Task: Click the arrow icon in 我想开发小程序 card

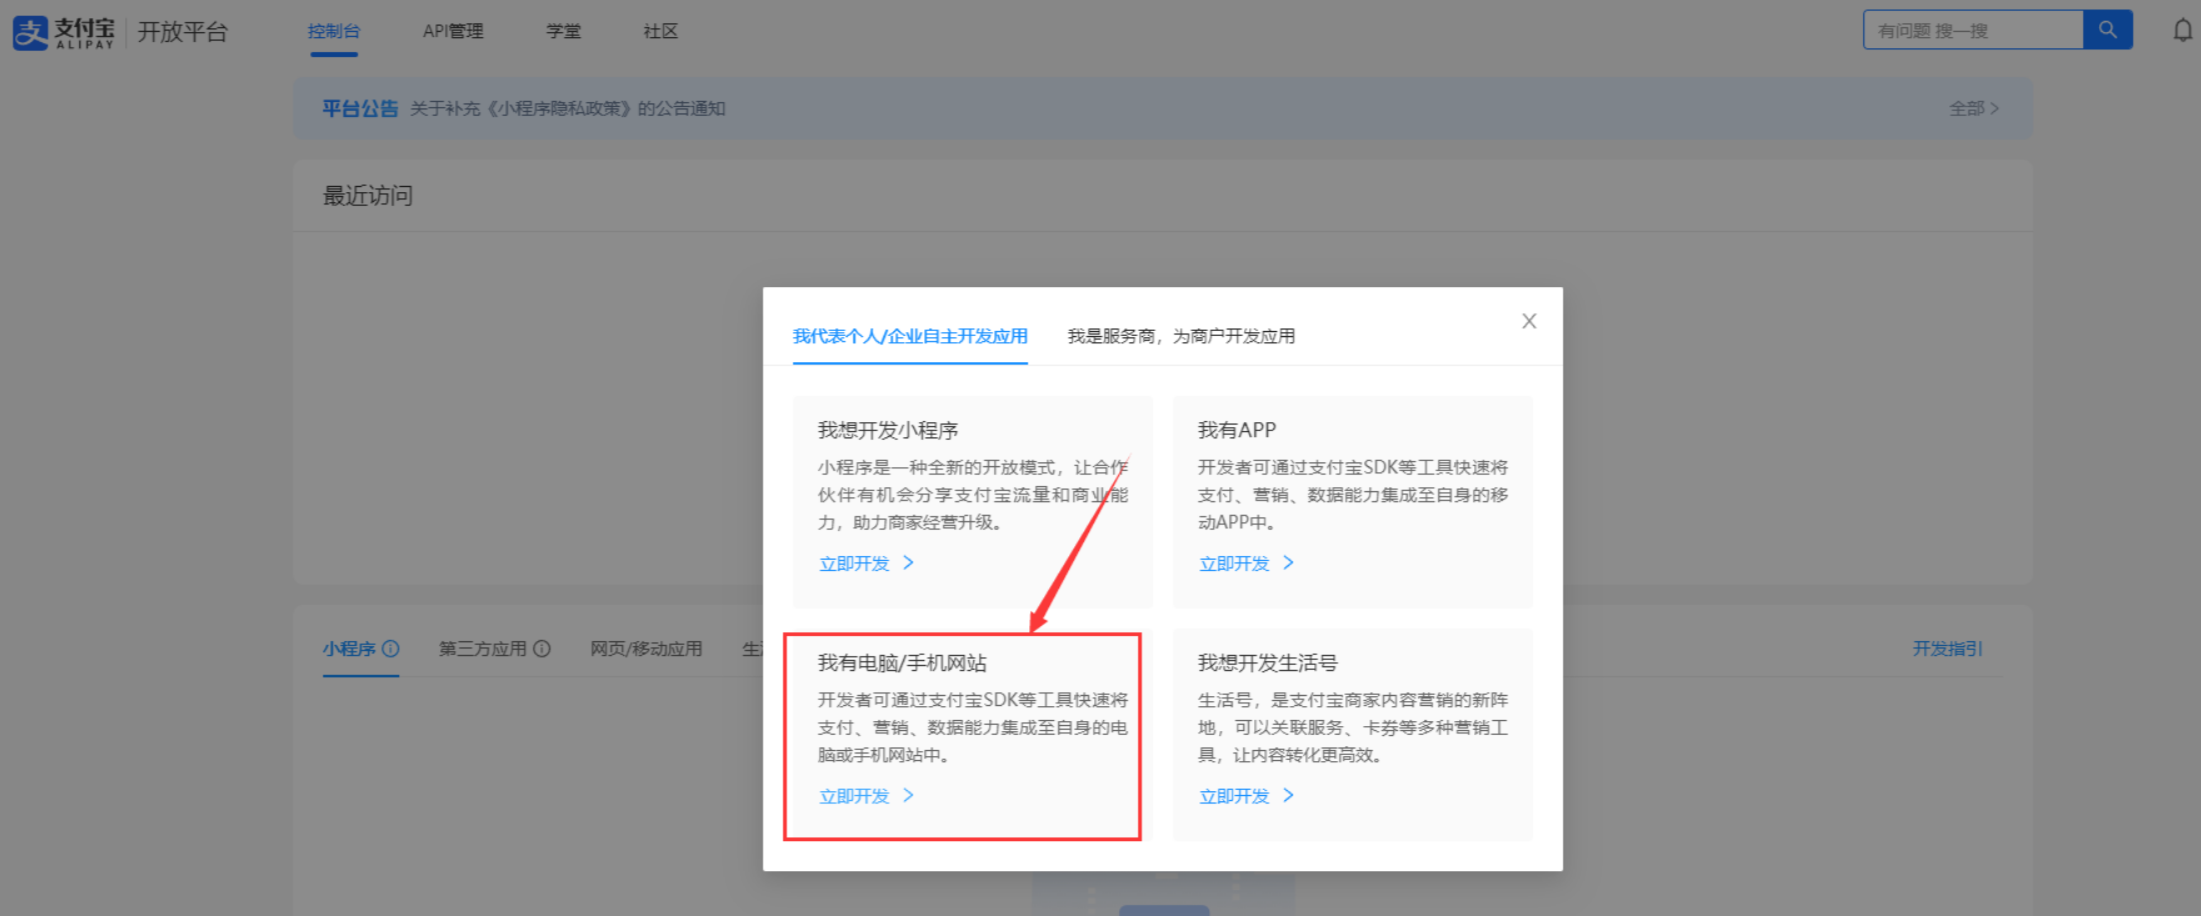Action: click(x=908, y=563)
